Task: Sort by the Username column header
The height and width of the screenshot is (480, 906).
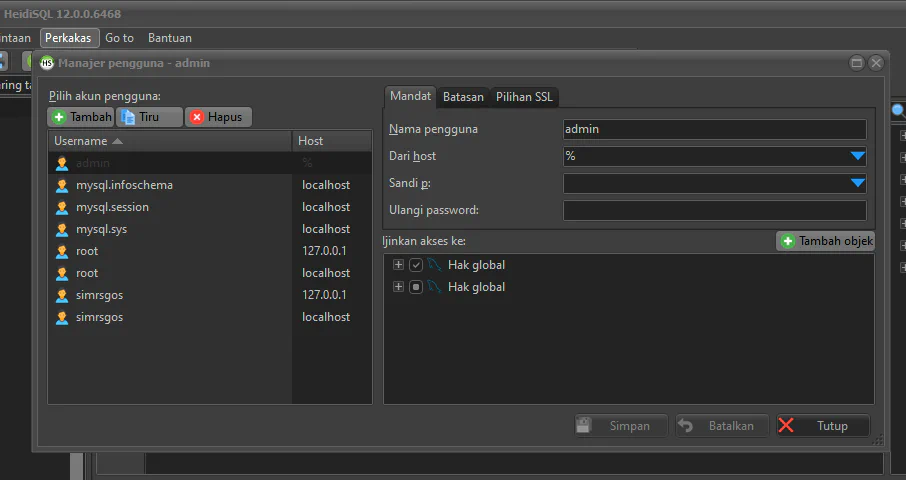Action: click(x=170, y=141)
